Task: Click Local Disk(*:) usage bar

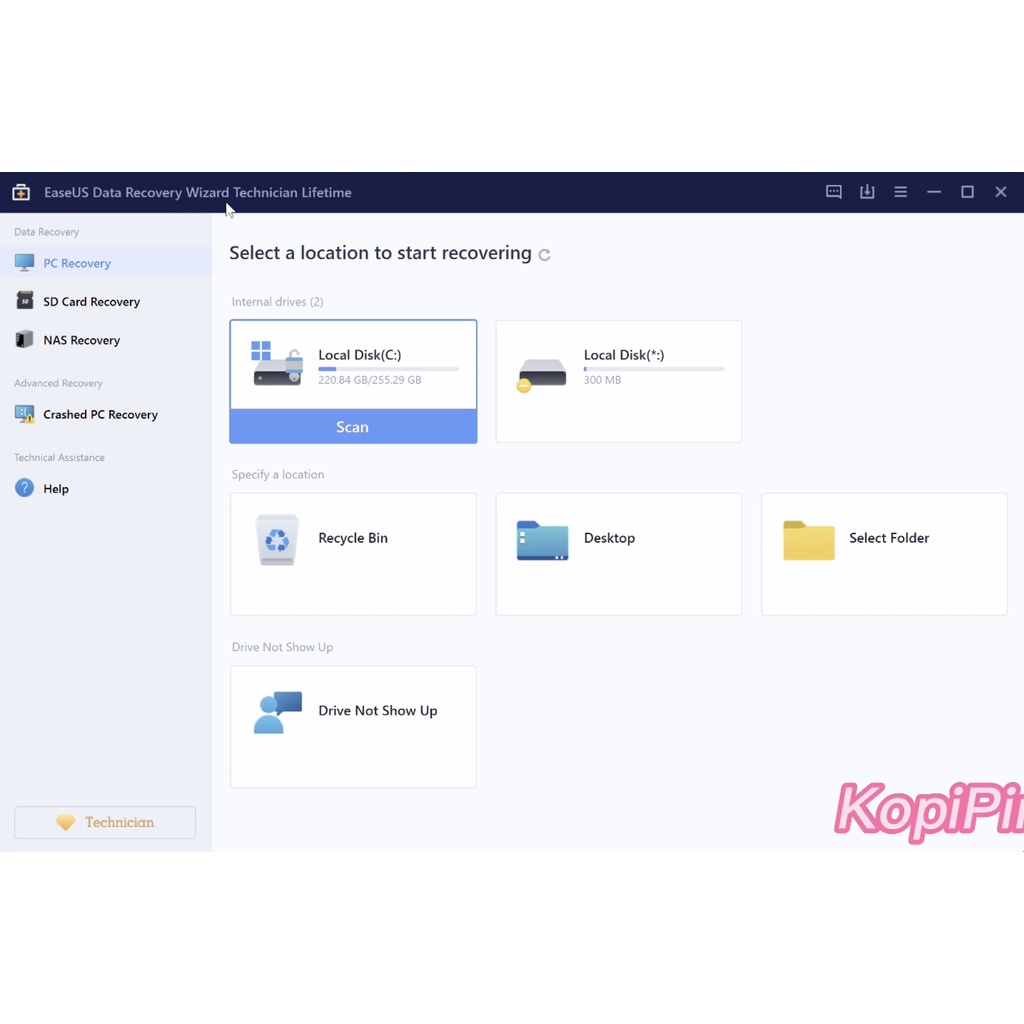Action: (654, 369)
